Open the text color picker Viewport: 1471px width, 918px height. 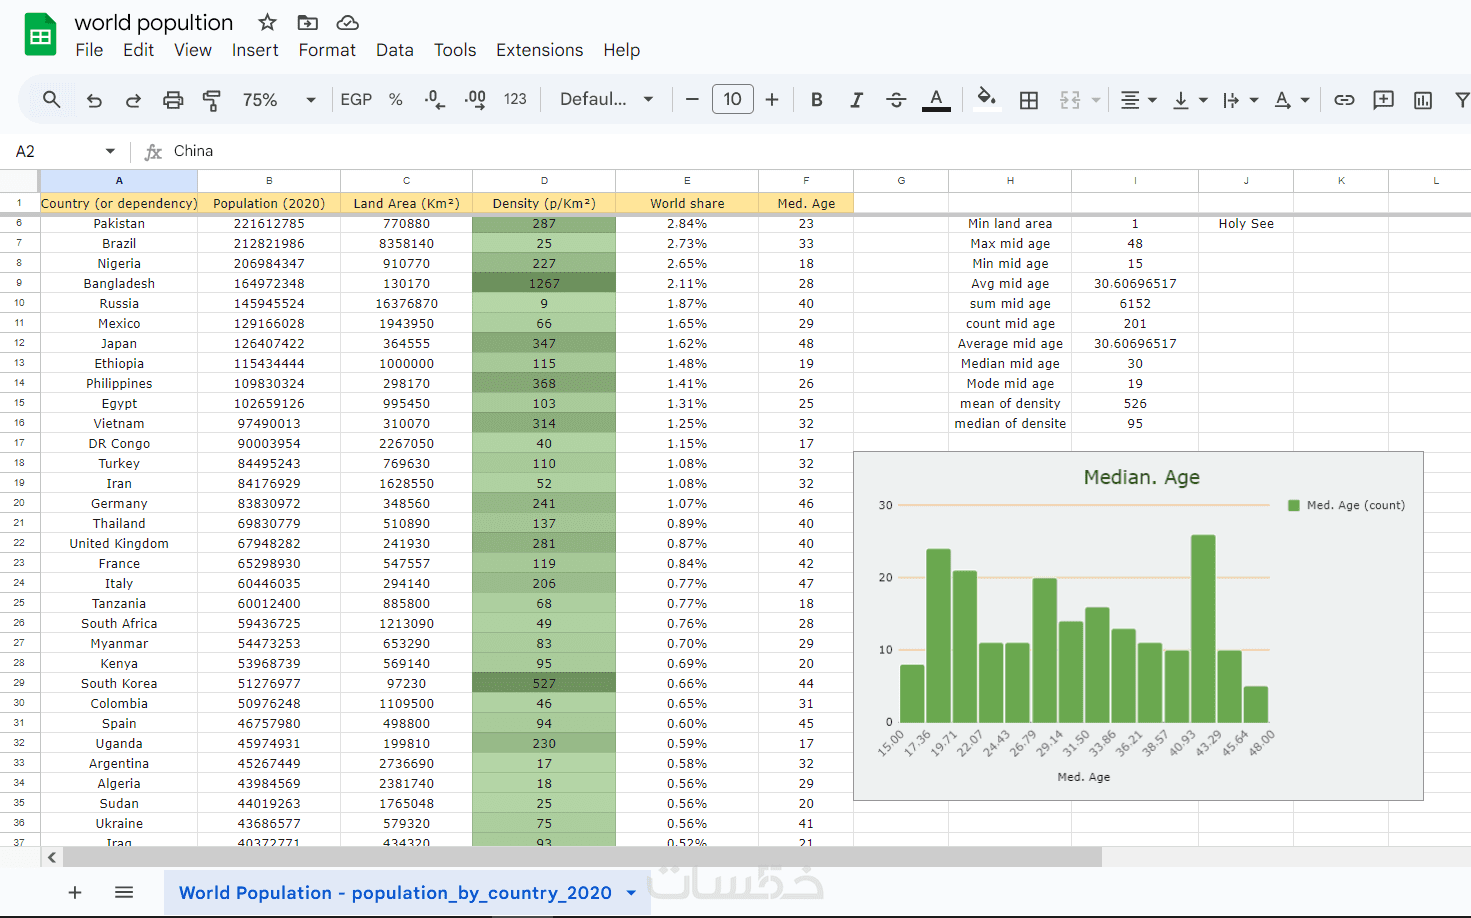click(936, 100)
